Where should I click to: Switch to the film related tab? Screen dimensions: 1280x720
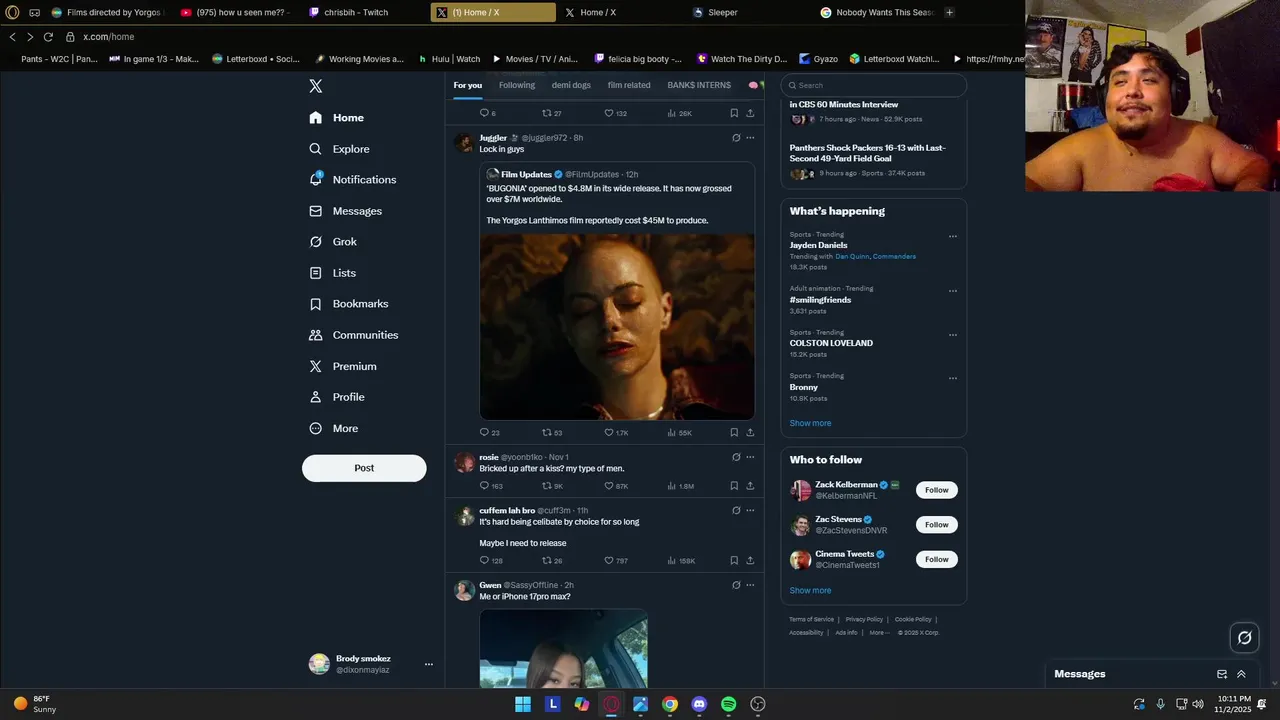tap(629, 85)
